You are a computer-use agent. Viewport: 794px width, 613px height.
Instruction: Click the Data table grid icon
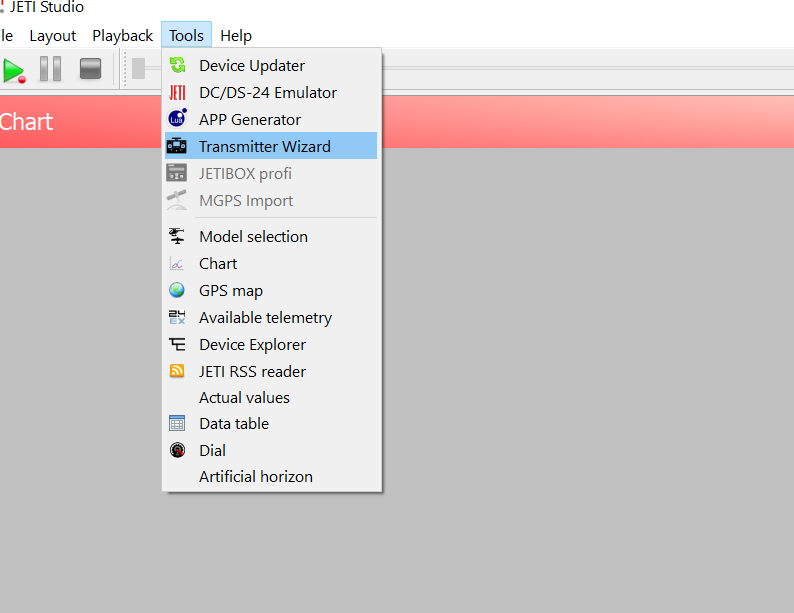177,423
